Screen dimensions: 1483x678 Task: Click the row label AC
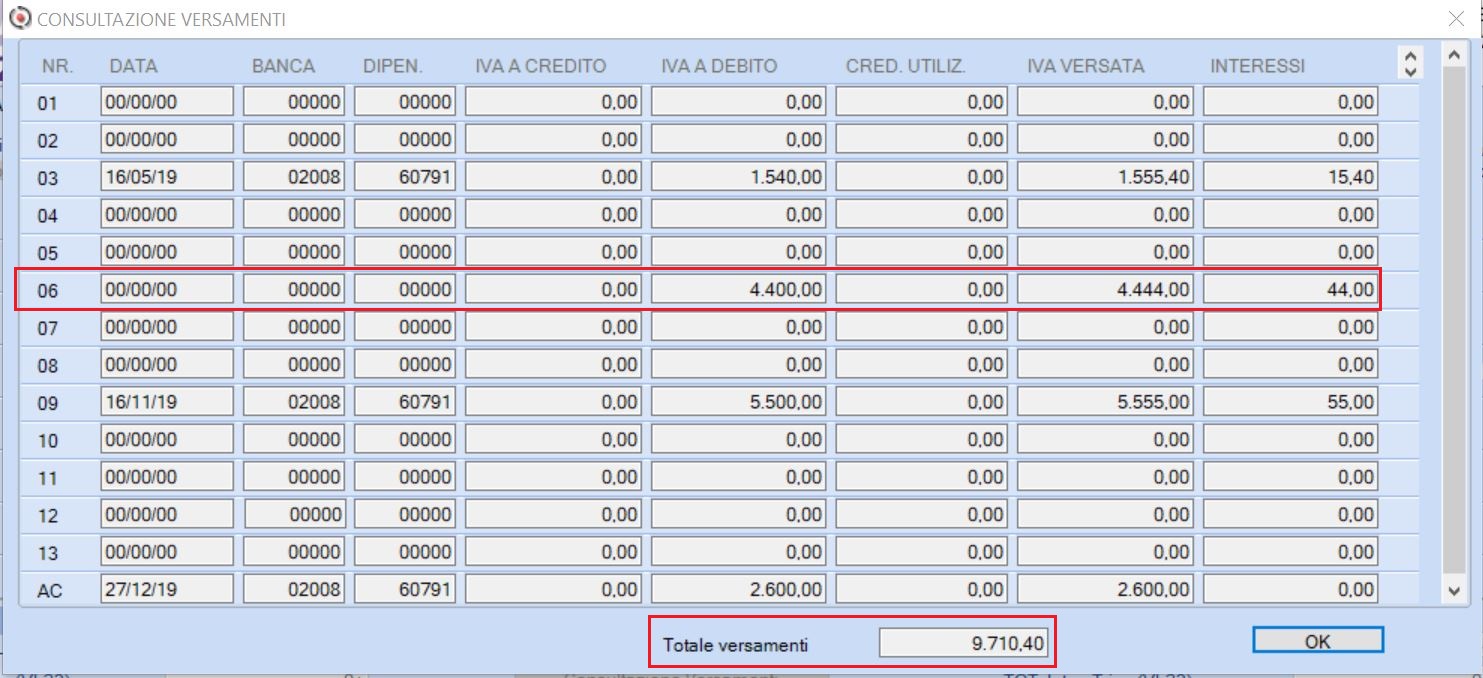point(49,591)
